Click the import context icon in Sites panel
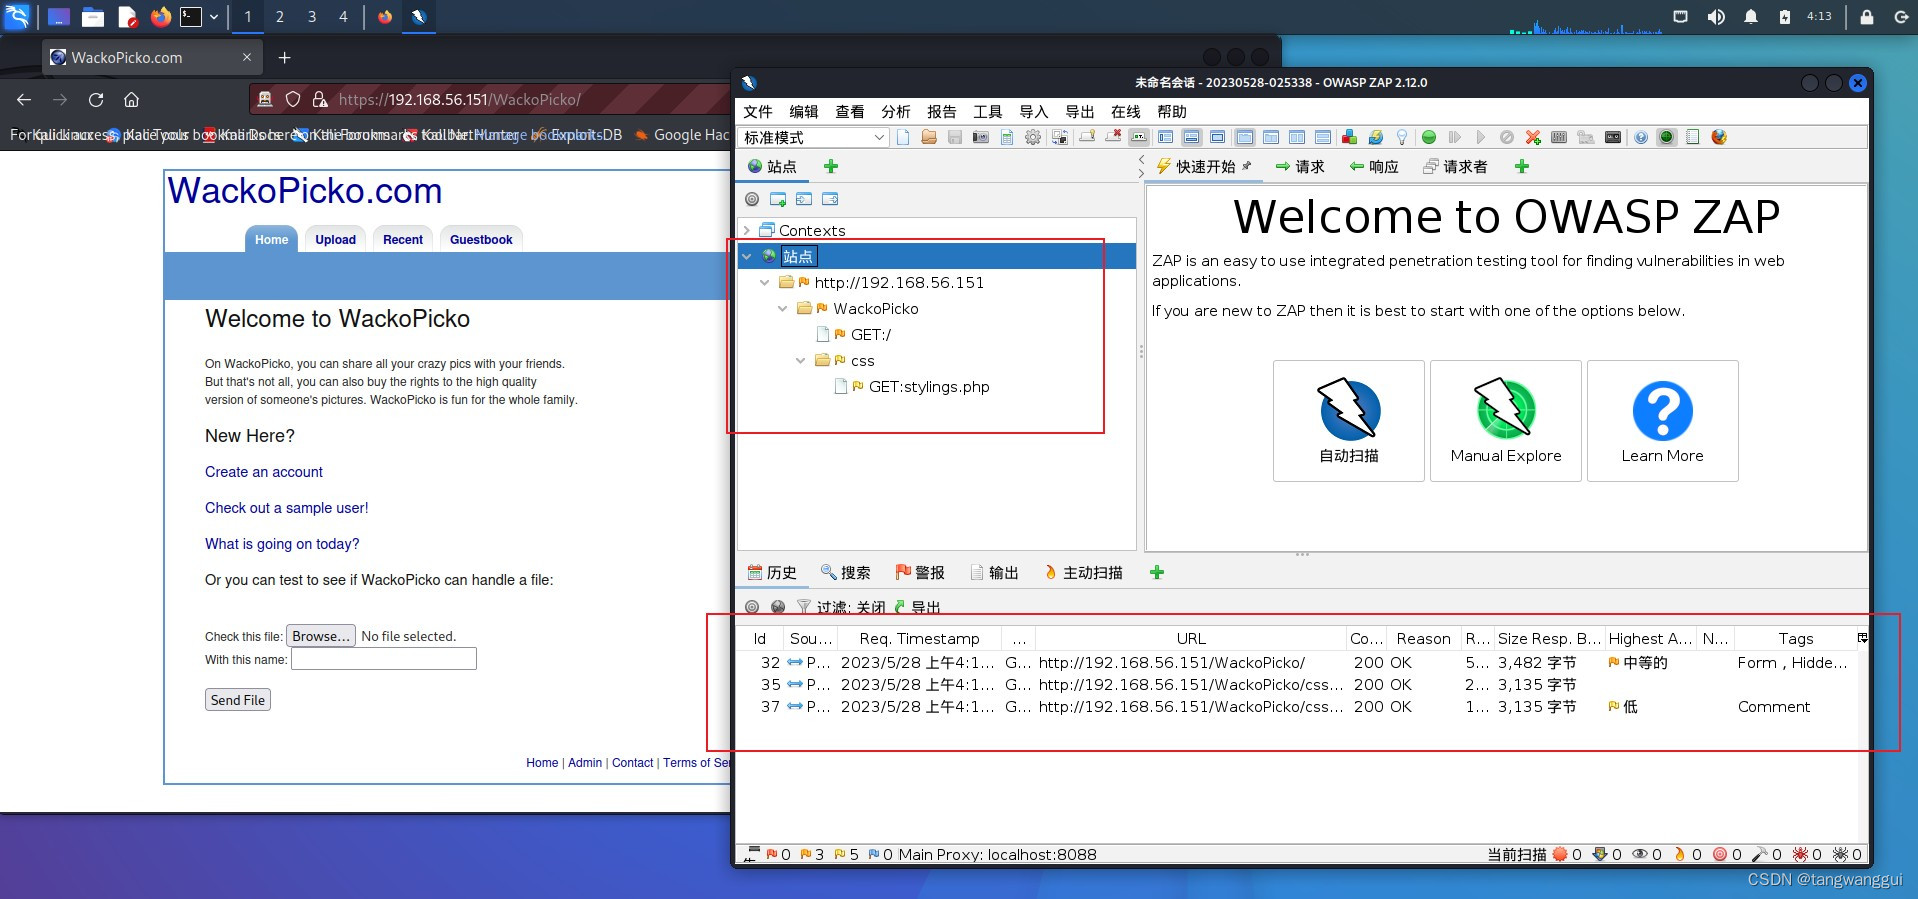Screen dimensions: 1918x899 click(804, 199)
